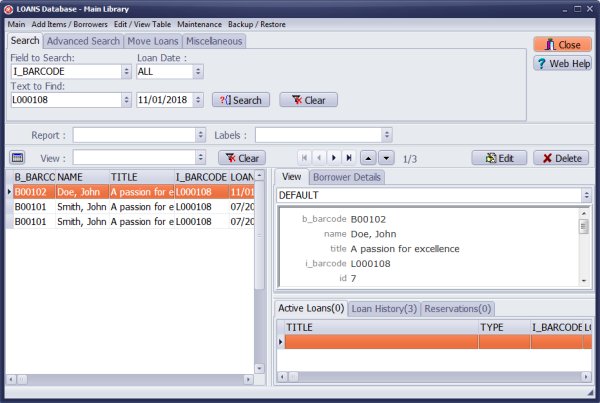Viewport: 600px width, 403px height.
Task: Click the 1/3 record counter
Action: (x=409, y=159)
